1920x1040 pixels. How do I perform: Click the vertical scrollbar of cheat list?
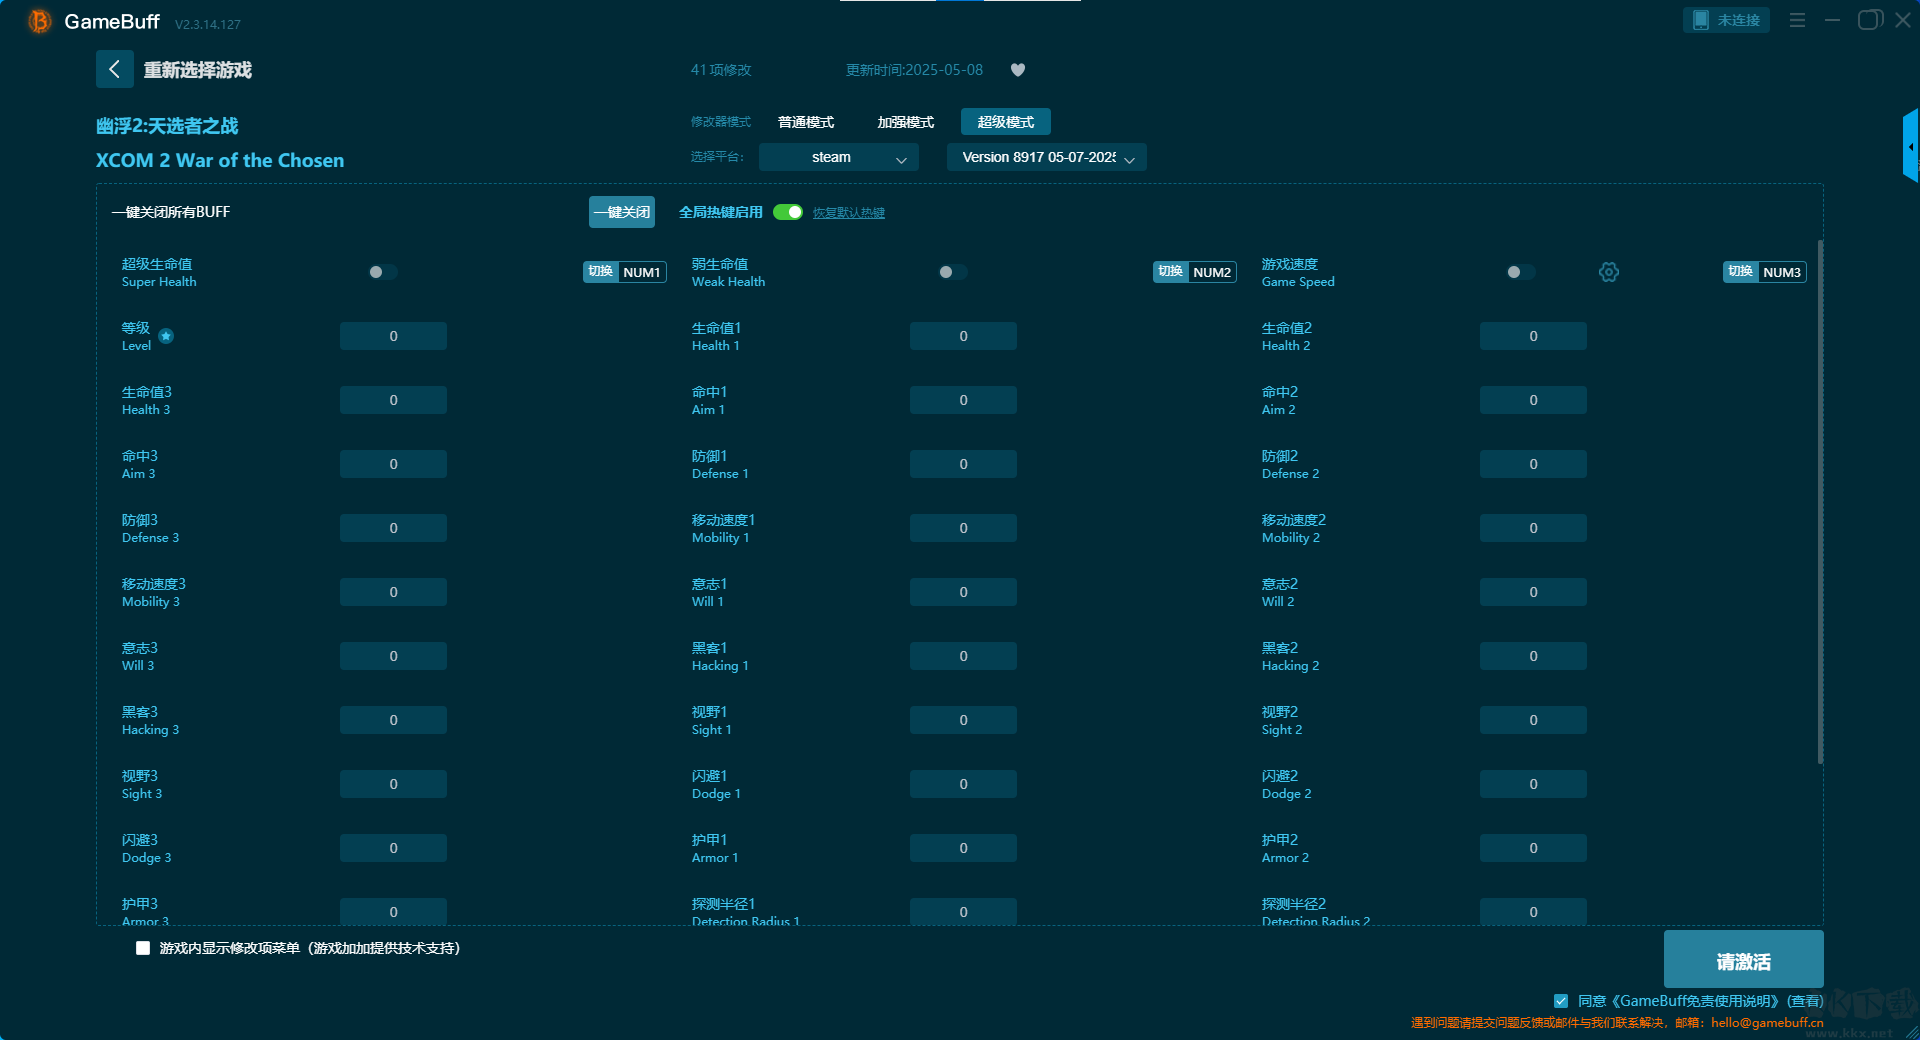coord(1819,500)
